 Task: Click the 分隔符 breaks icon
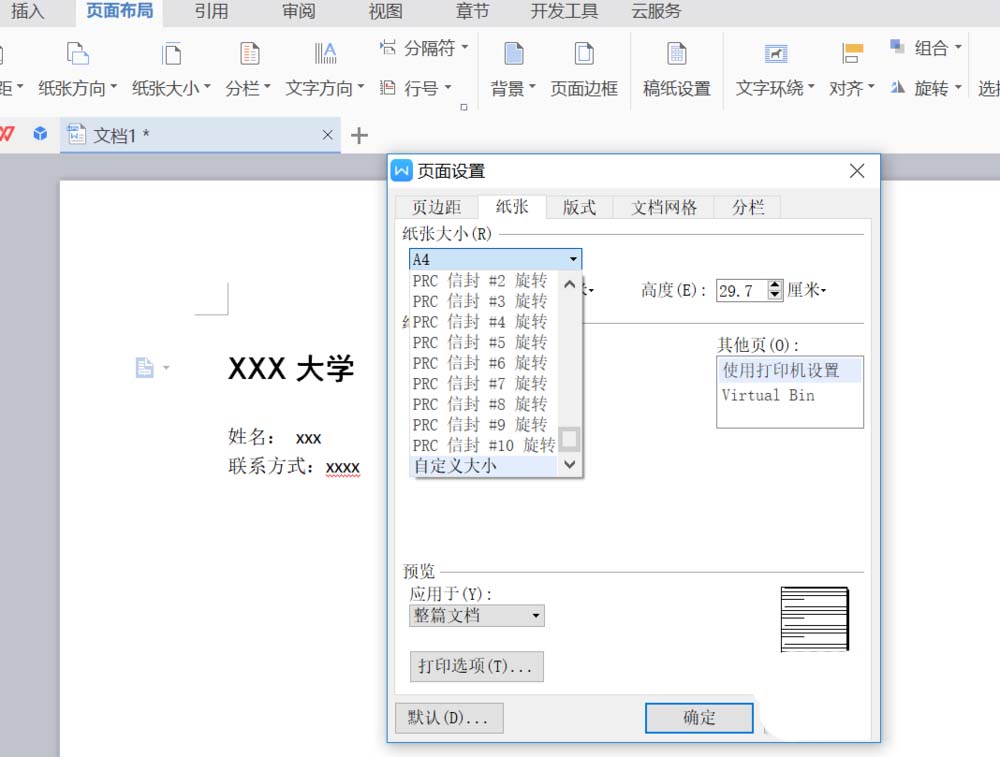388,47
